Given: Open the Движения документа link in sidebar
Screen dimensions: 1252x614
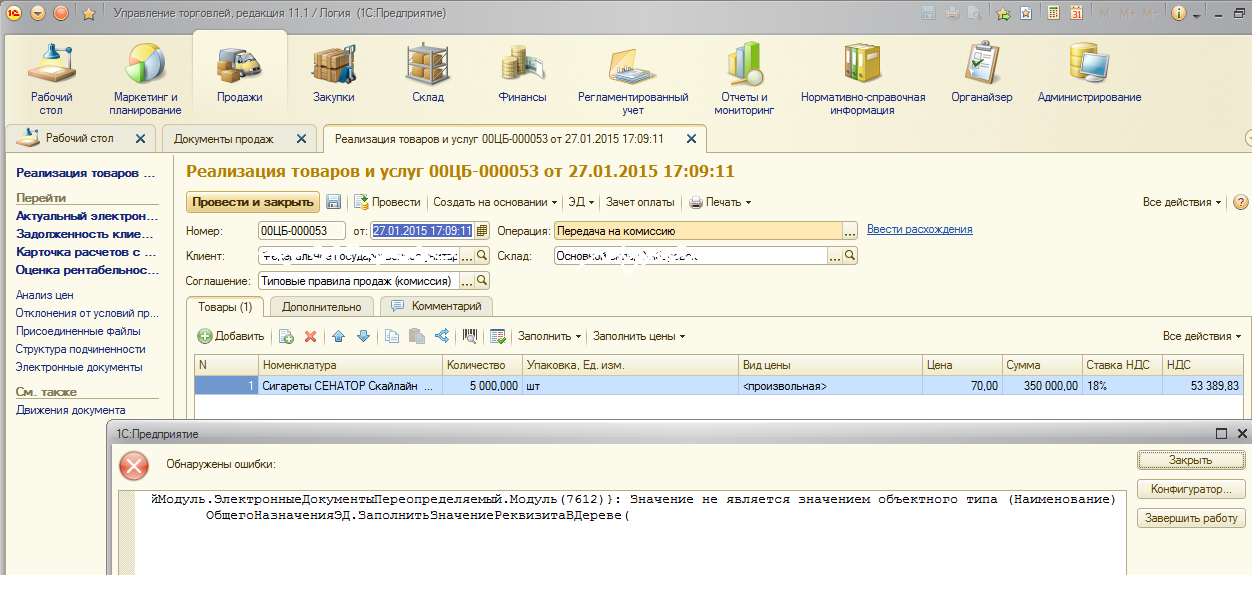Looking at the screenshot, I should 70,410.
